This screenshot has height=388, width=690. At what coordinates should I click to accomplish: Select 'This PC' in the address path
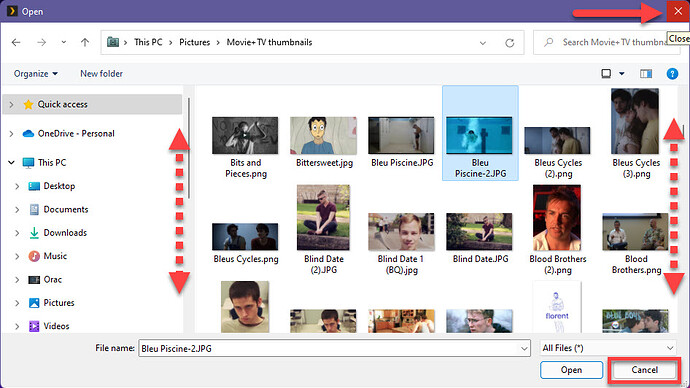click(x=148, y=42)
